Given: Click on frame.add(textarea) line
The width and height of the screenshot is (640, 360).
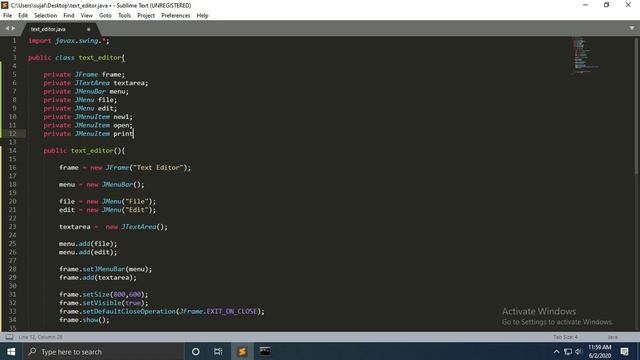Looking at the screenshot, I should 98,278.
